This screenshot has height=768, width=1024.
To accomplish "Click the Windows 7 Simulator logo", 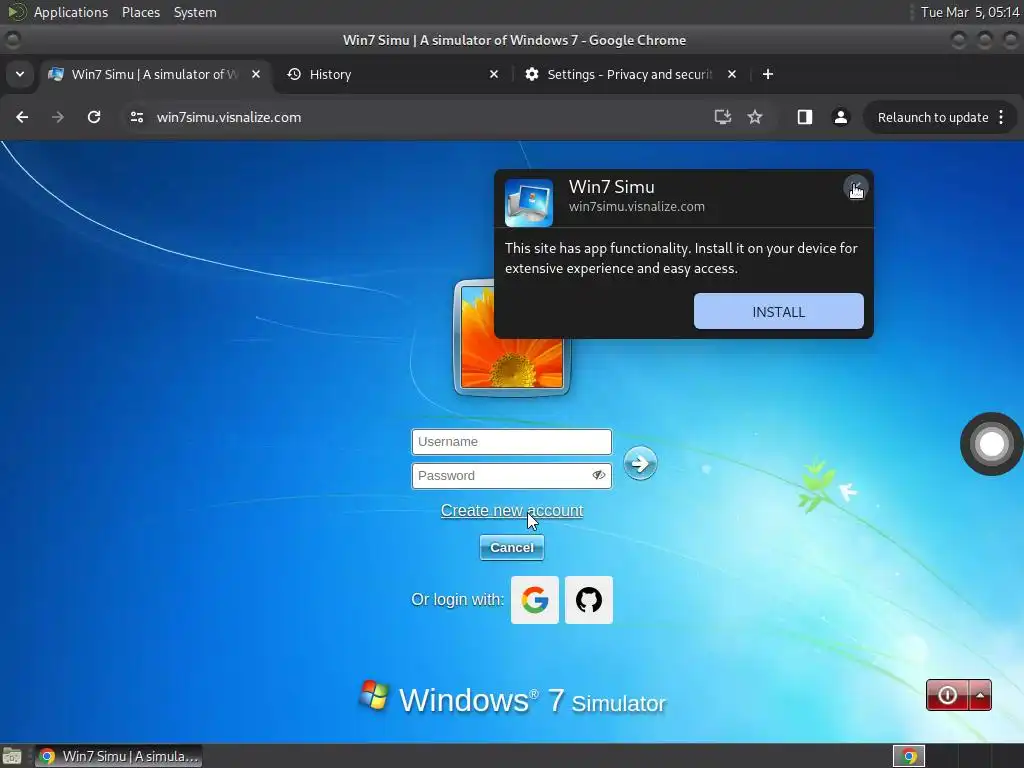I will point(513,699).
